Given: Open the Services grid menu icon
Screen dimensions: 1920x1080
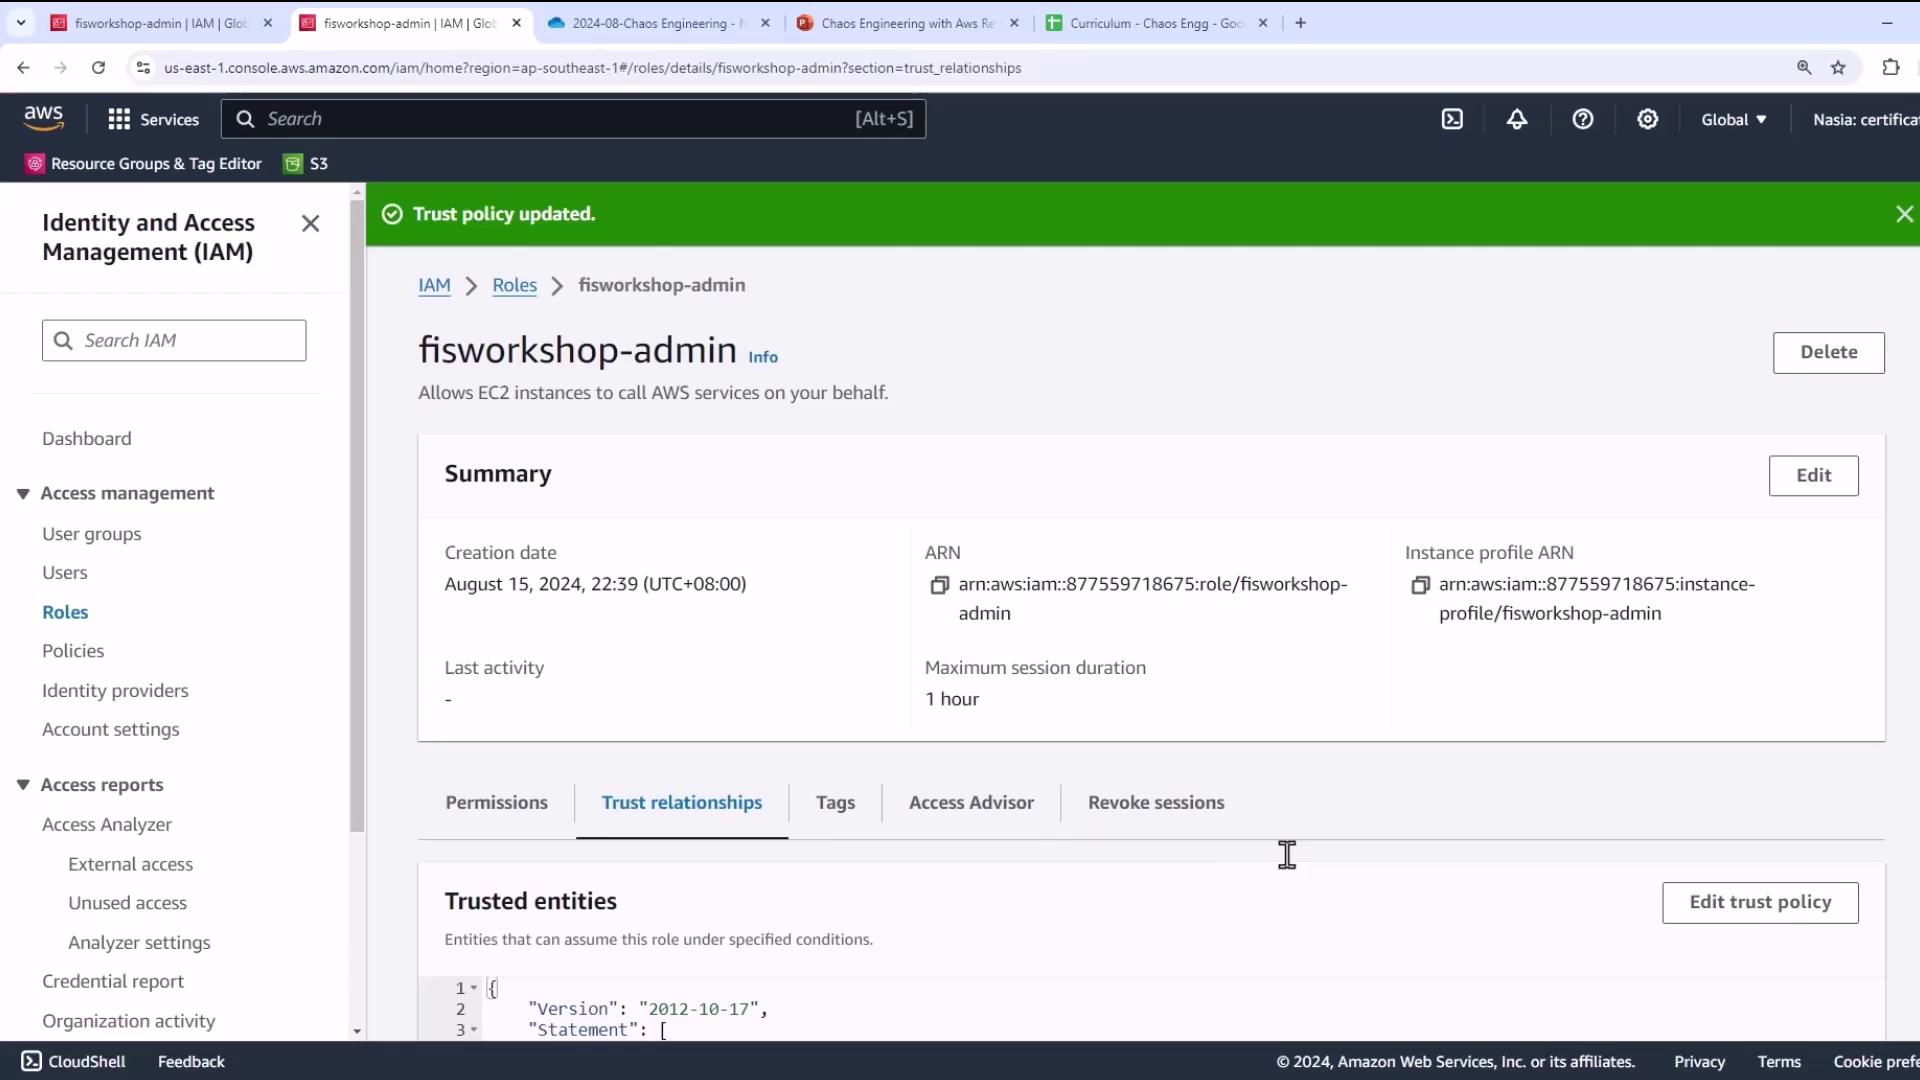Looking at the screenshot, I should click(x=119, y=119).
